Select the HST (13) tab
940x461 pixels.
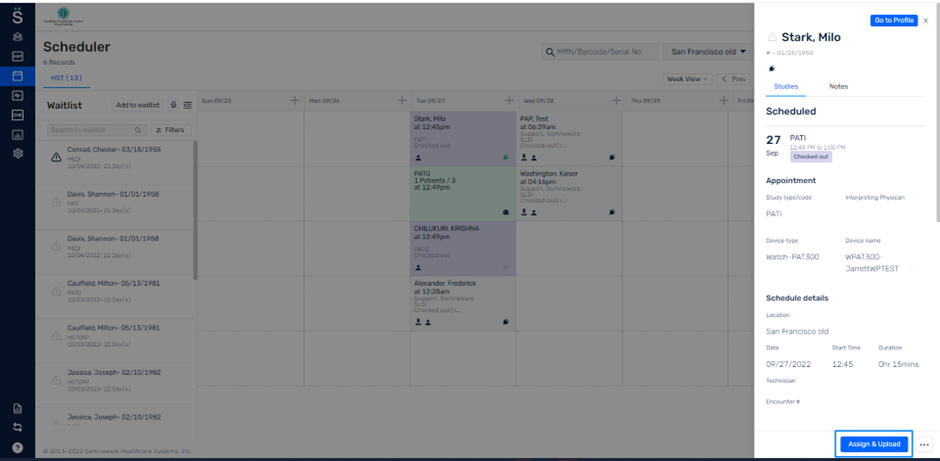(x=66, y=78)
